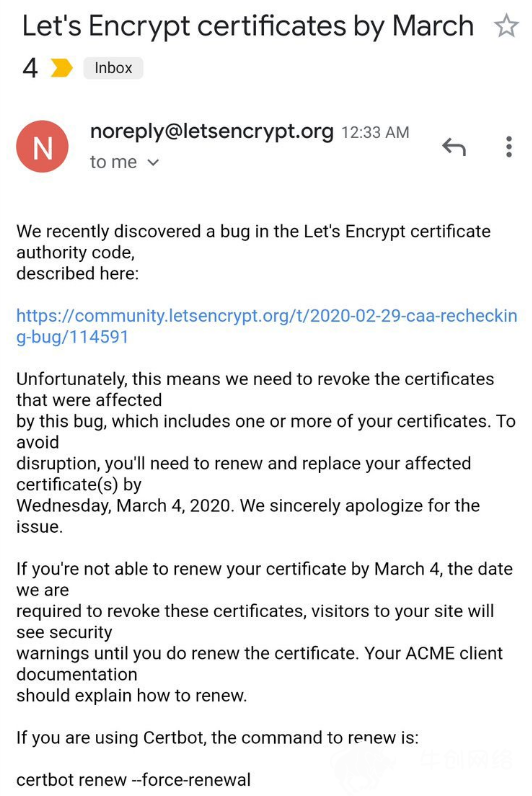Click the 'should explain how to renew' line

click(x=131, y=695)
